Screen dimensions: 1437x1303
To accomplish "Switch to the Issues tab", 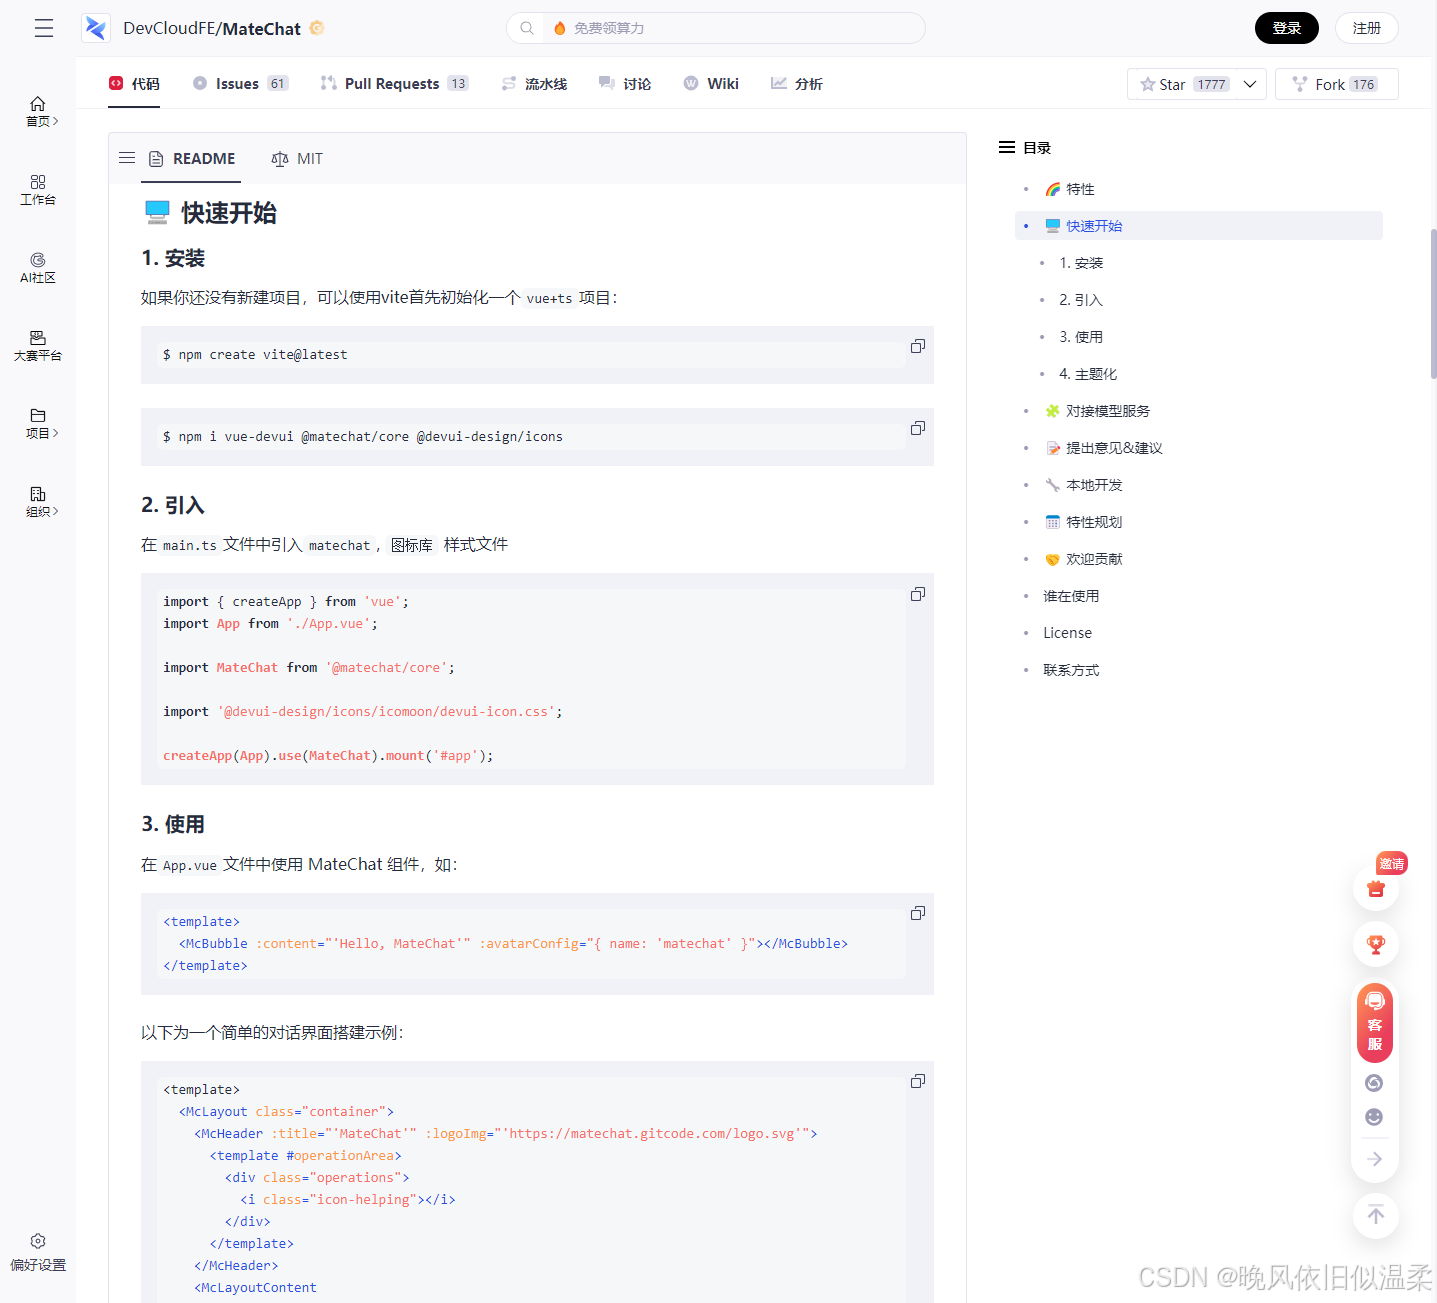I will [x=240, y=84].
